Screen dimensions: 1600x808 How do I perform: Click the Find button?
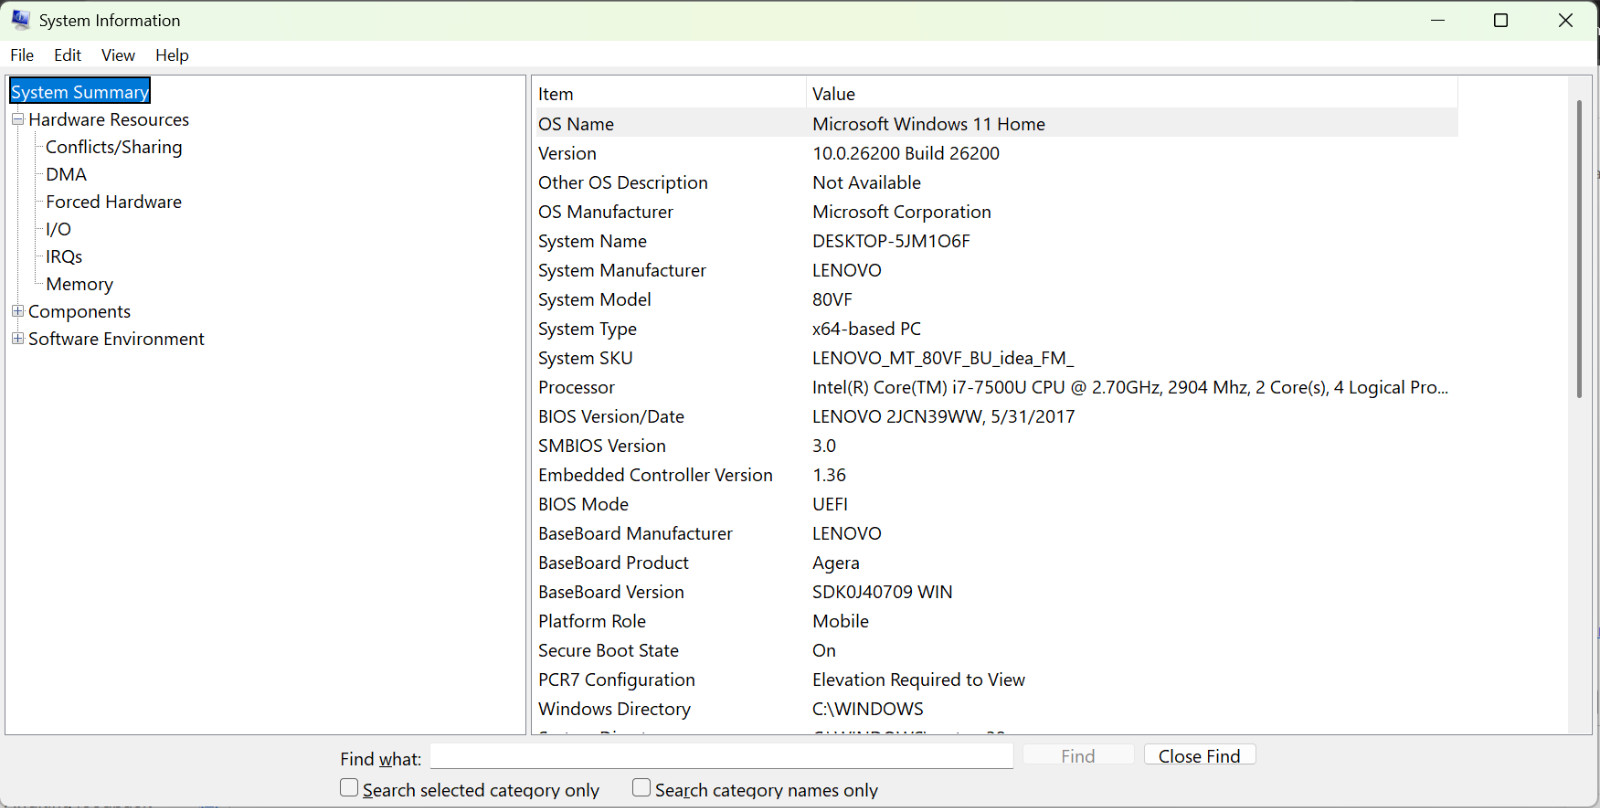click(x=1078, y=756)
